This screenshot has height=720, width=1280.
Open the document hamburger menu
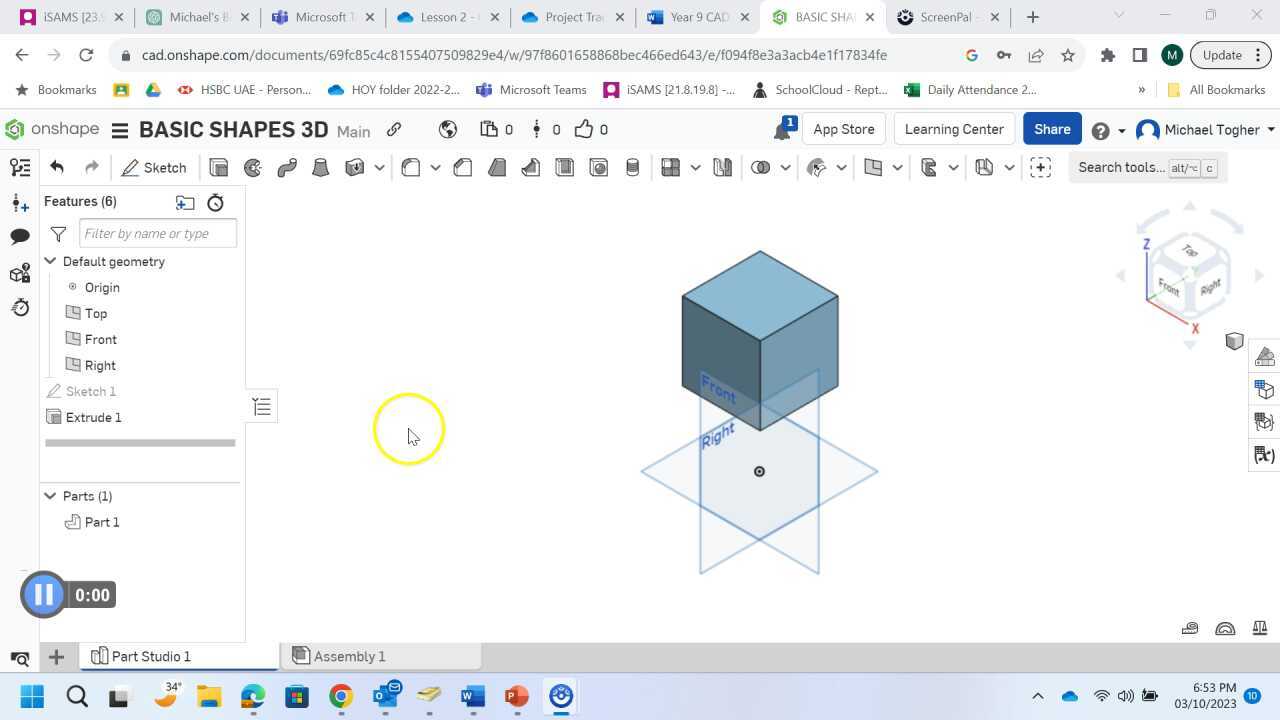pyautogui.click(x=119, y=129)
